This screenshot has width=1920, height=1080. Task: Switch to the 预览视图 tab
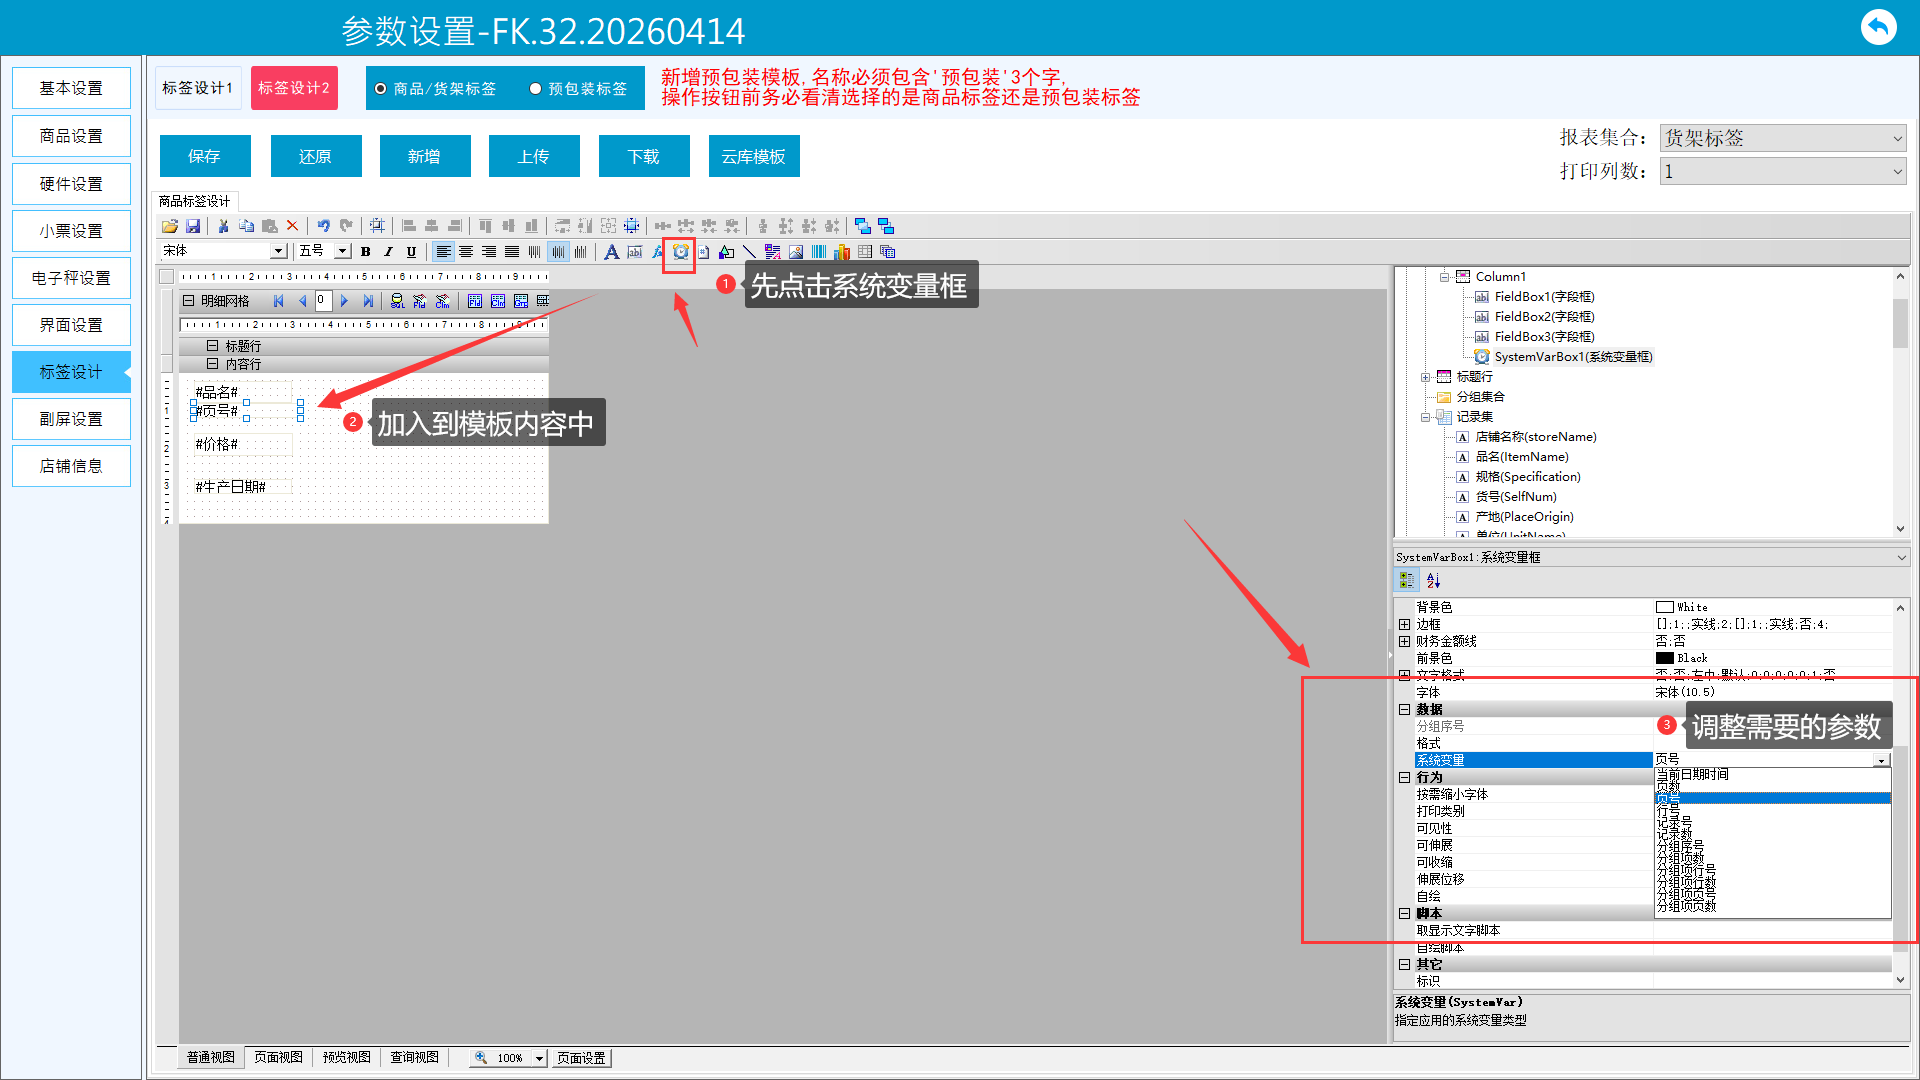(346, 1057)
